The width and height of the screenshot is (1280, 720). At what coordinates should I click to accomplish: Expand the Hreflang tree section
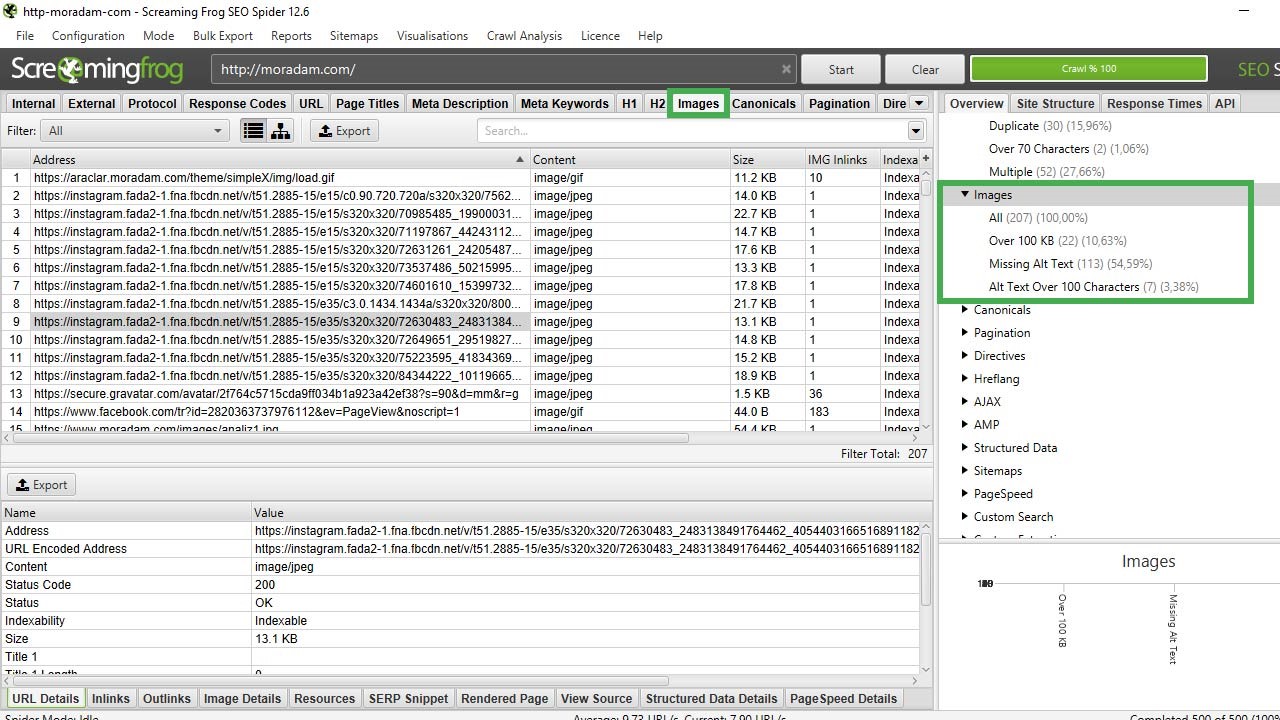[x=965, y=379]
